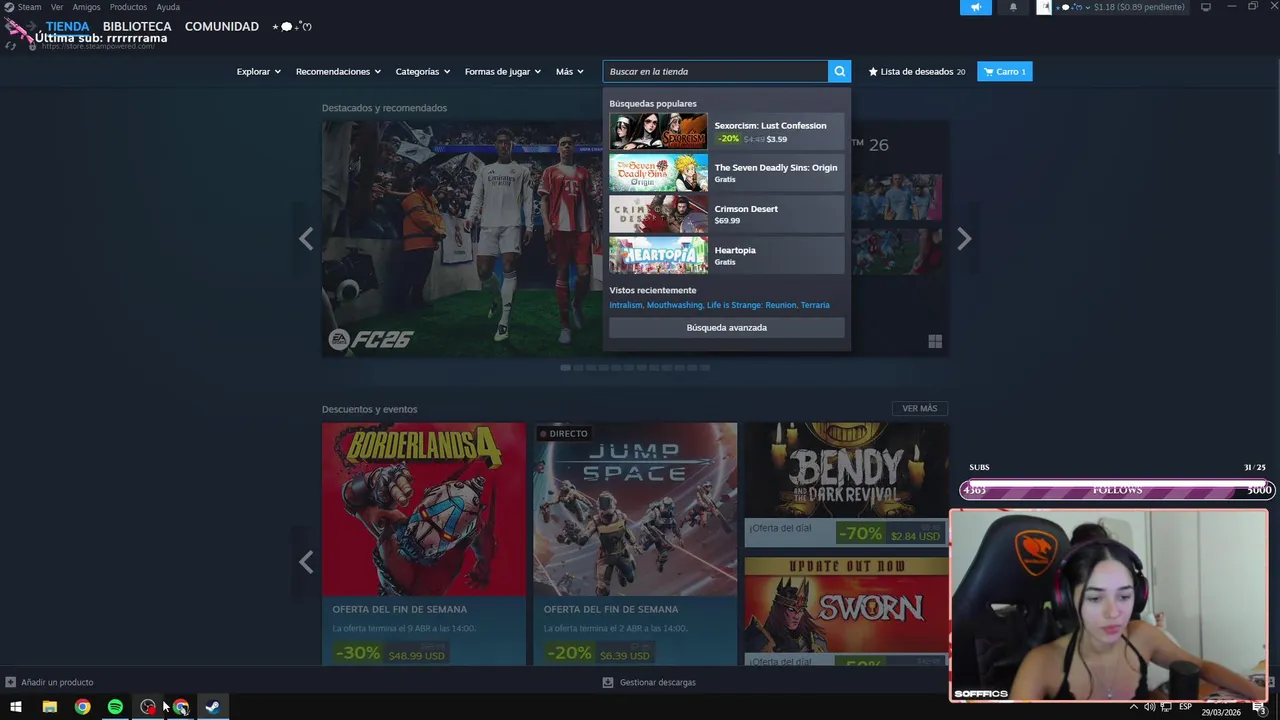This screenshot has height=720, width=1280.
Task: Click the wallet balance $1.18
Action: click(1139, 7)
